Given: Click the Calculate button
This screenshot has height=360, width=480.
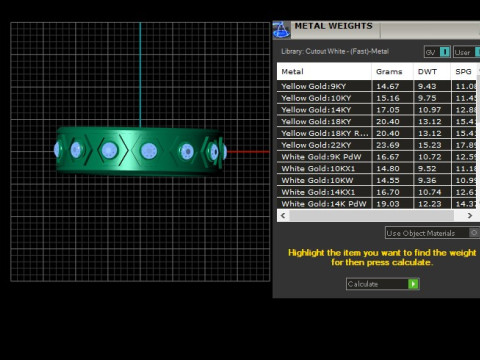Looking at the screenshot, I should [382, 284].
